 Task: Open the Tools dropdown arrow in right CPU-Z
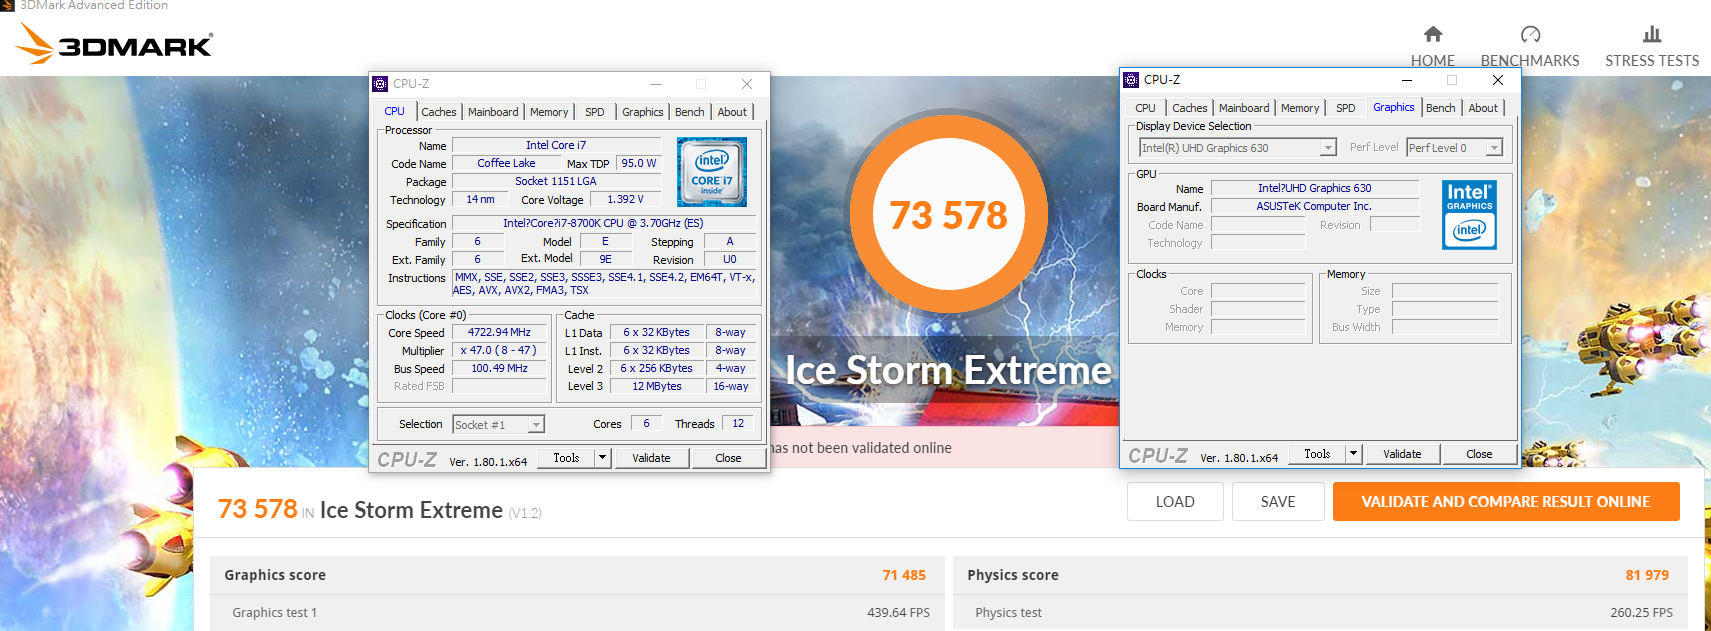point(1354,454)
